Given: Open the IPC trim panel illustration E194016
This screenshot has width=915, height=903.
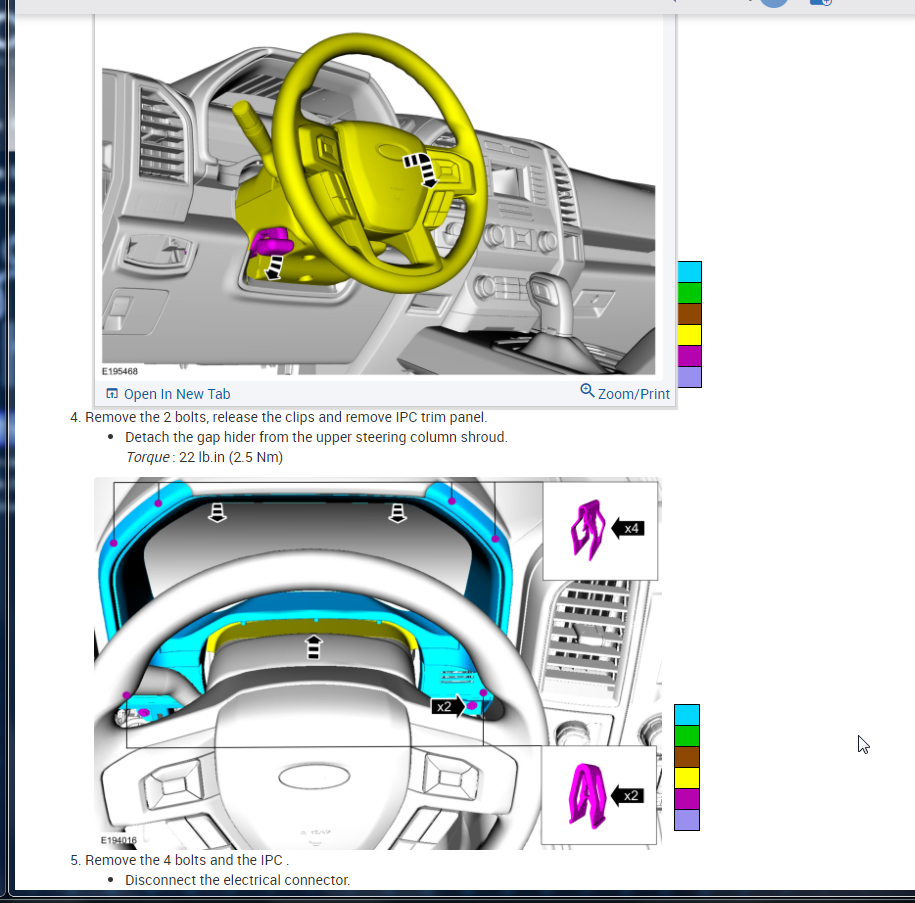Looking at the screenshot, I should tap(378, 663).
